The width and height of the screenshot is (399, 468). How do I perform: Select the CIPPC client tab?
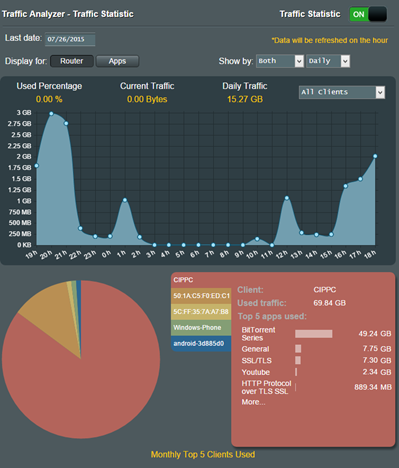coord(201,280)
